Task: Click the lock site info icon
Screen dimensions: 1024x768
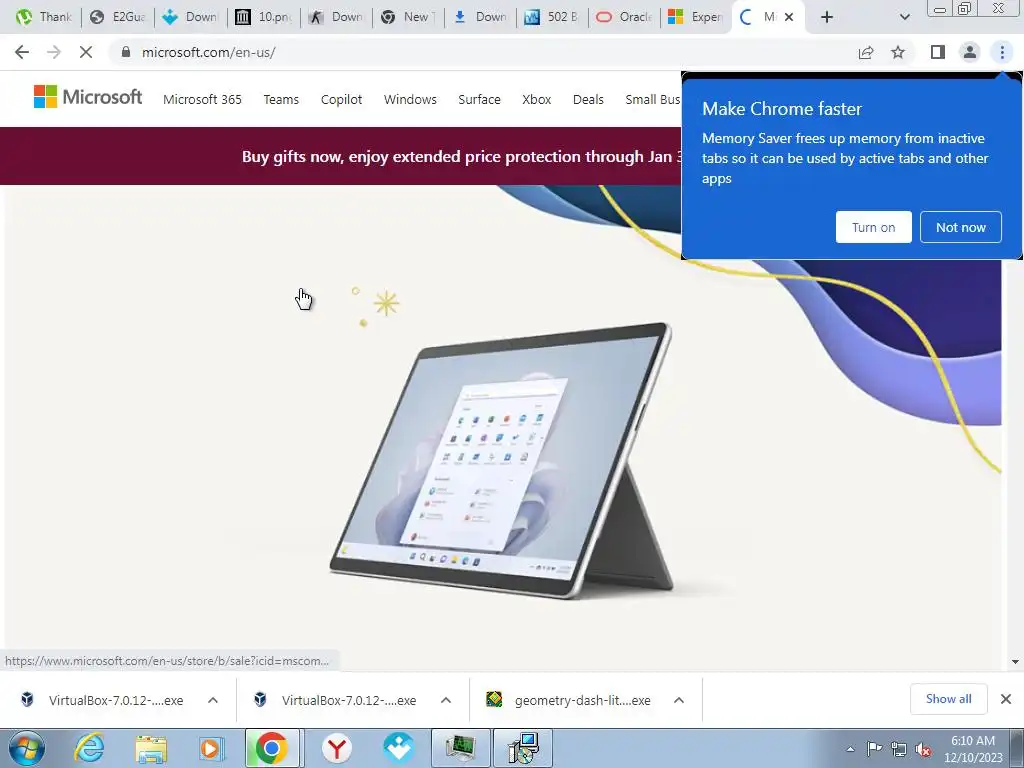Action: click(x=126, y=52)
